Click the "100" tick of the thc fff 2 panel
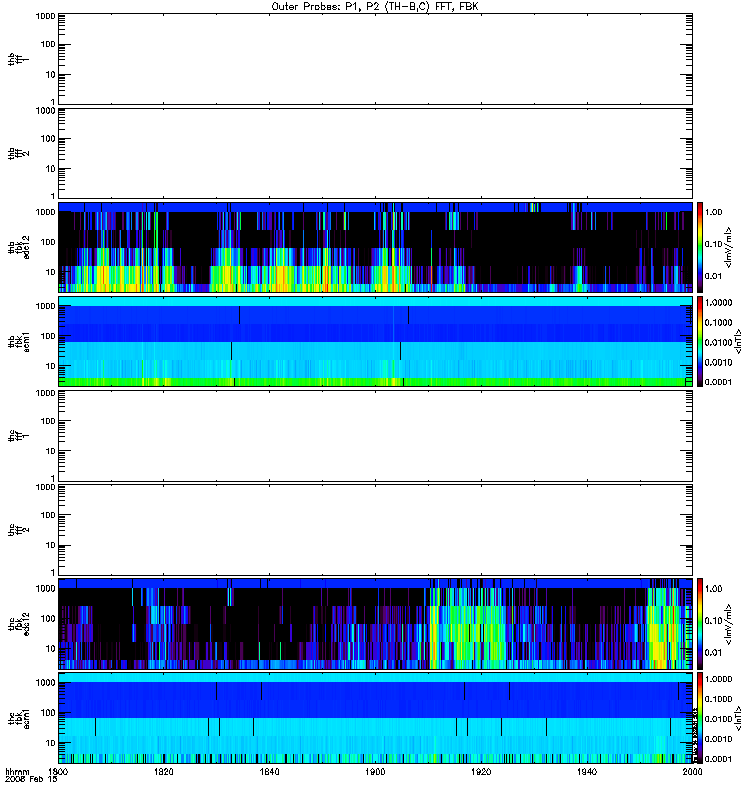 click(x=48, y=515)
